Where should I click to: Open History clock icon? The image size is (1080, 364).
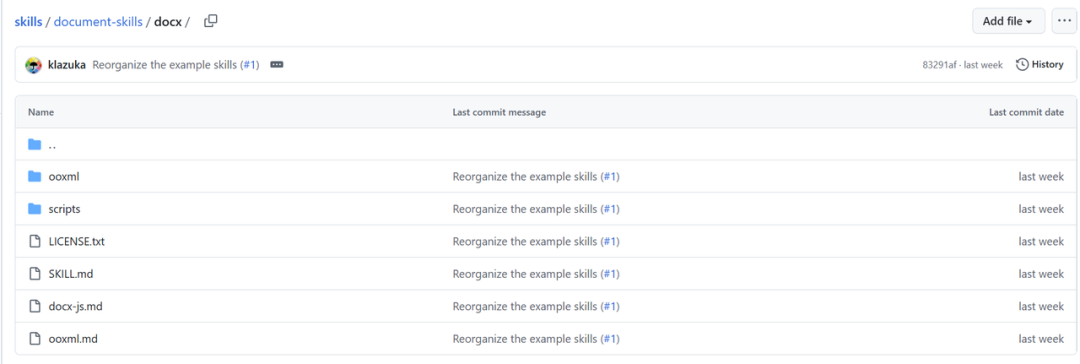coord(1022,65)
